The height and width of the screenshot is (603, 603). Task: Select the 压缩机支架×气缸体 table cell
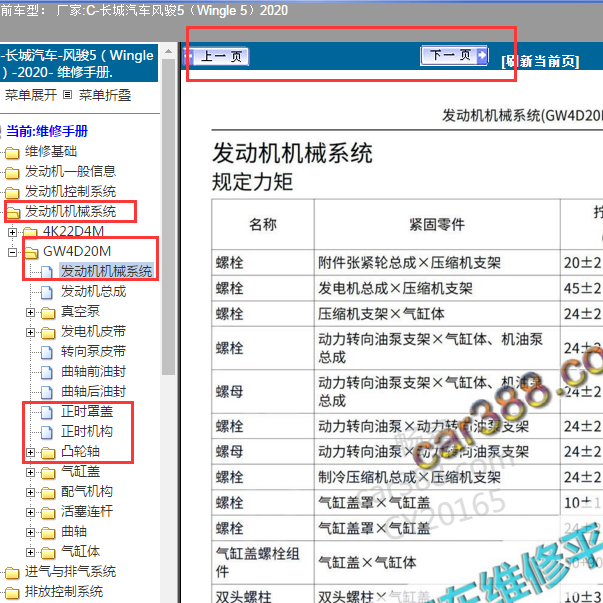coord(437,314)
